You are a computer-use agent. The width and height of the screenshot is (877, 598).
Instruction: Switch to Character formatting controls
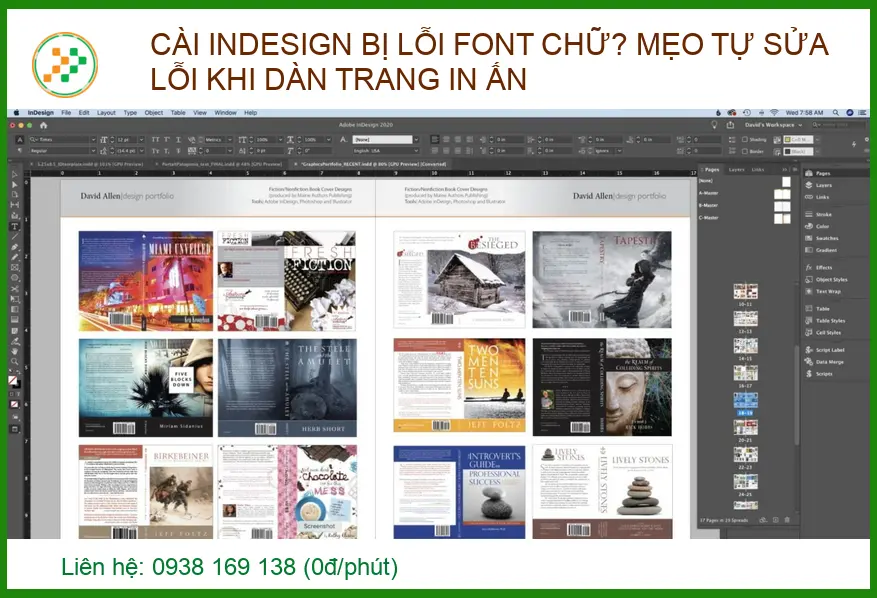click(20, 139)
